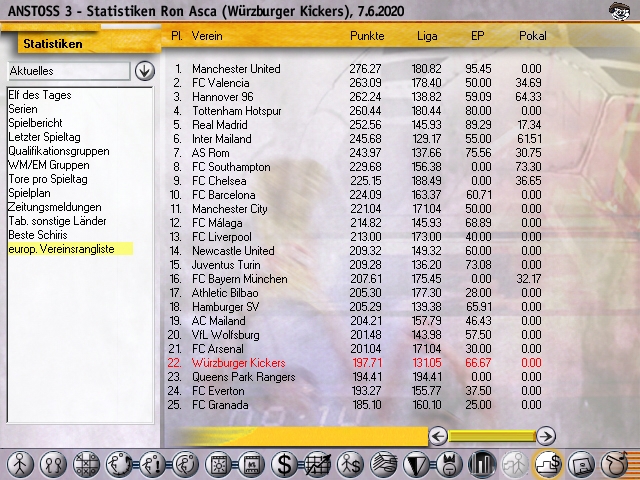Open WM/EM Gruppen entry
640x480 pixels.
point(49,165)
